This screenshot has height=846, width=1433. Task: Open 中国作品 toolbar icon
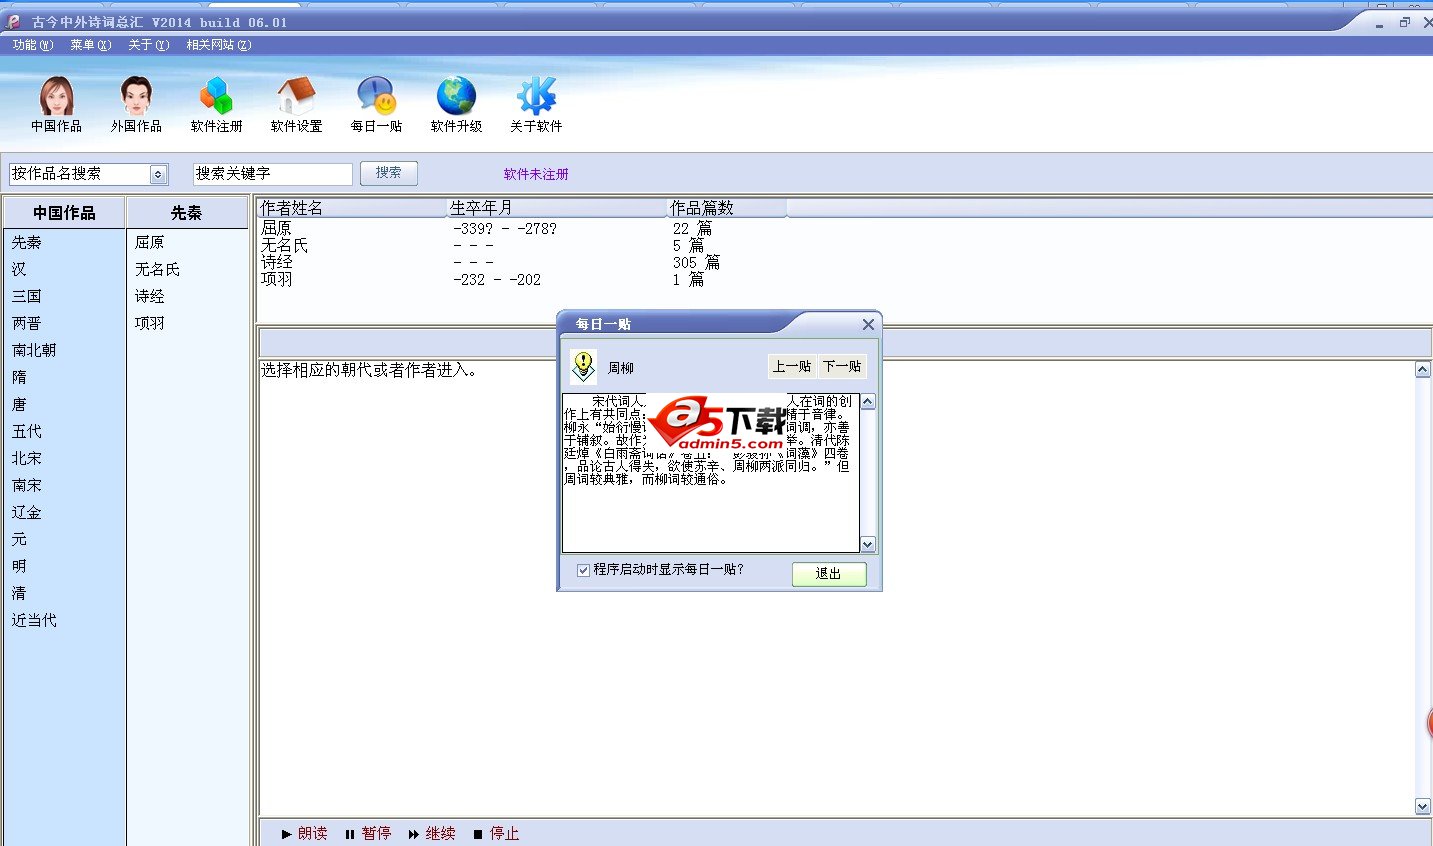[56, 104]
